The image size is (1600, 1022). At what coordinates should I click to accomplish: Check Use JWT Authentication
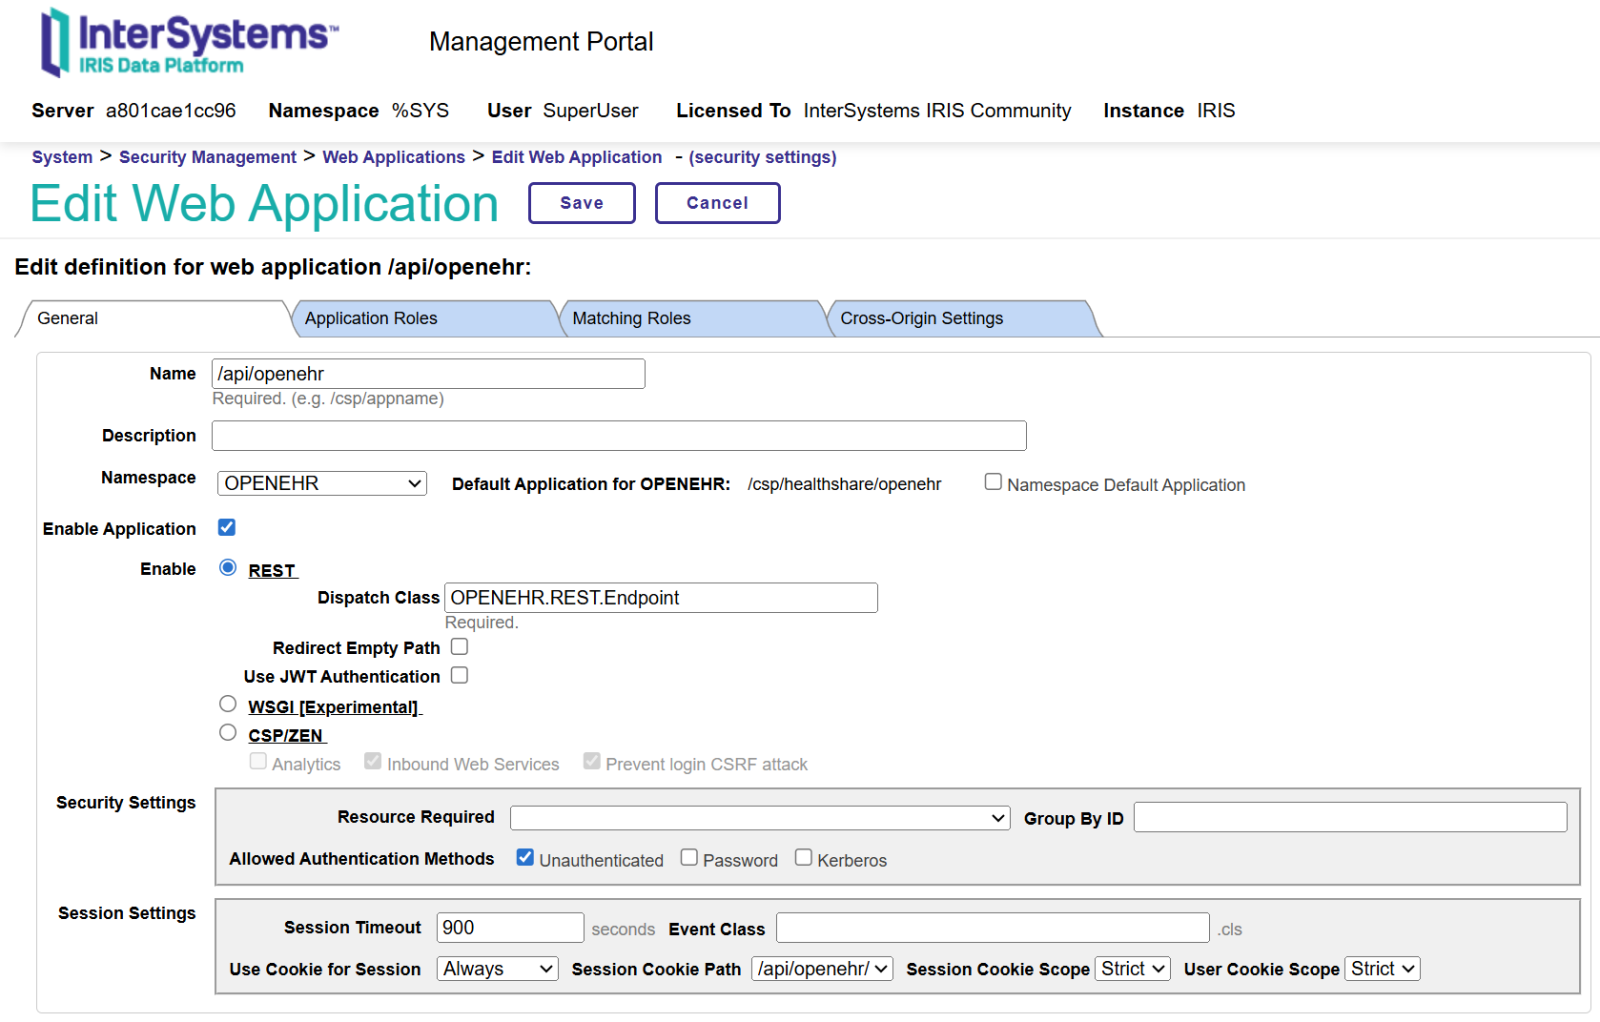coord(459,676)
